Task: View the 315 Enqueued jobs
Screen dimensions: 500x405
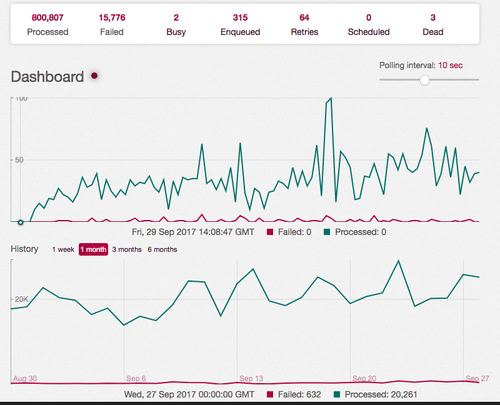Action: pos(240,24)
